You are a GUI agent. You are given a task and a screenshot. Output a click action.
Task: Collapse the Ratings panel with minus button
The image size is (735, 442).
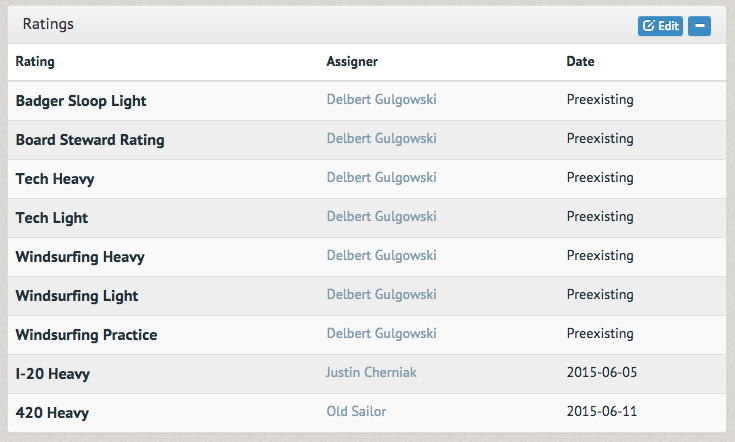point(699,26)
